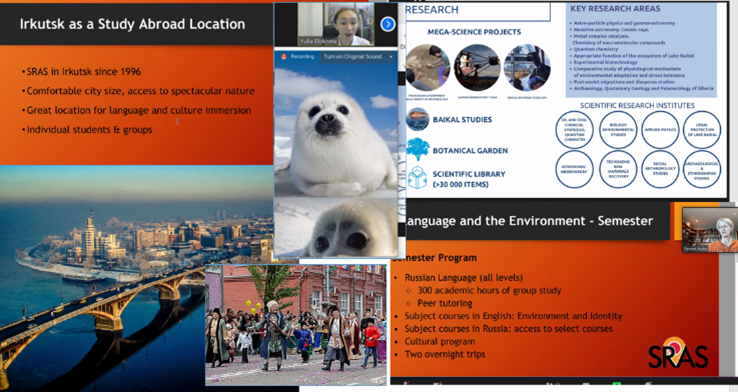Click the red Recording indicator icon

click(284, 56)
